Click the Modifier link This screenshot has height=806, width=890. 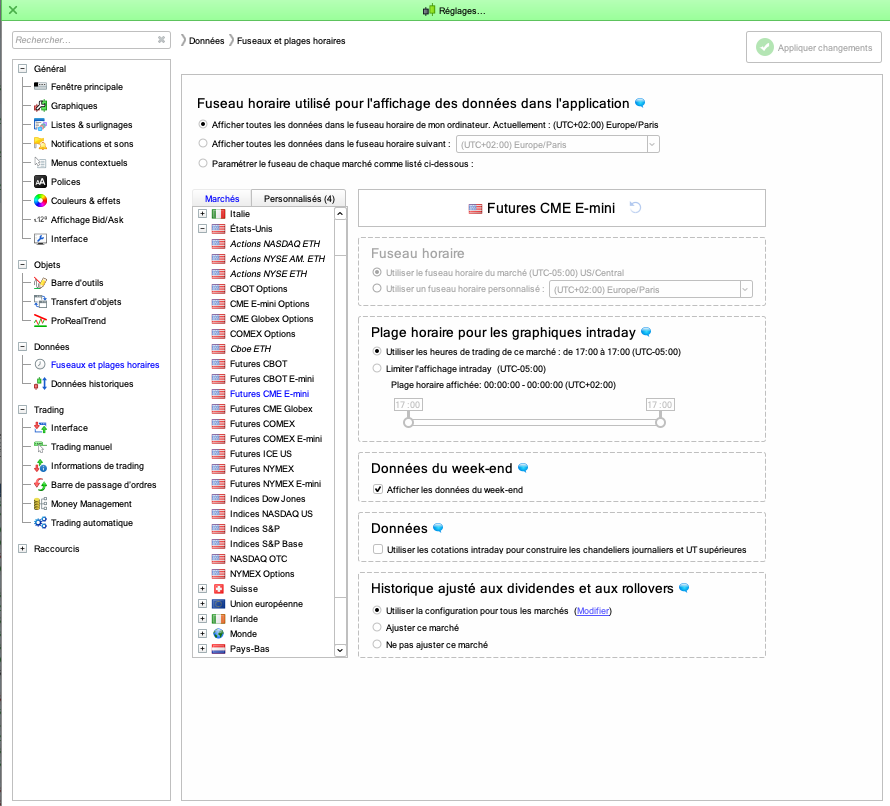(x=593, y=611)
